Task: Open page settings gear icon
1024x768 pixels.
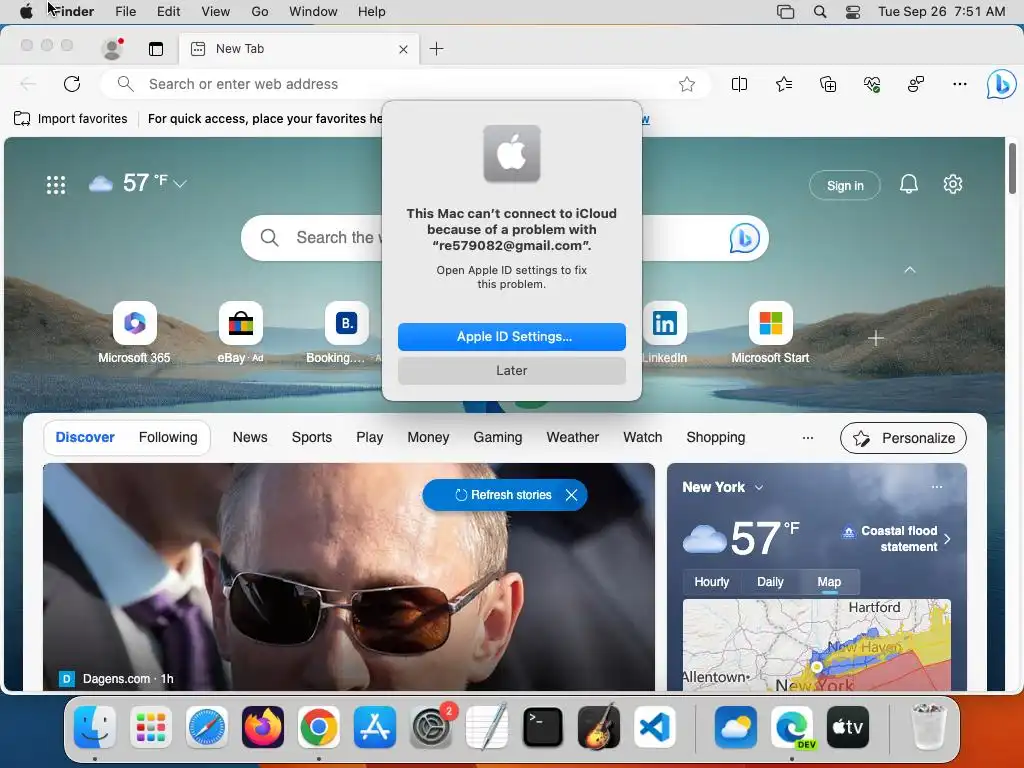Action: tap(953, 184)
